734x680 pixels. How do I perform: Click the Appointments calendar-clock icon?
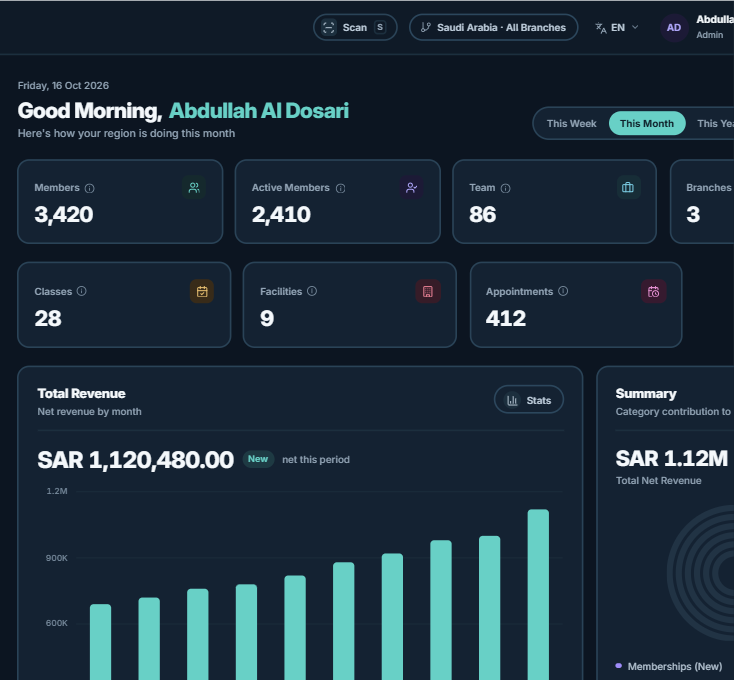click(653, 292)
